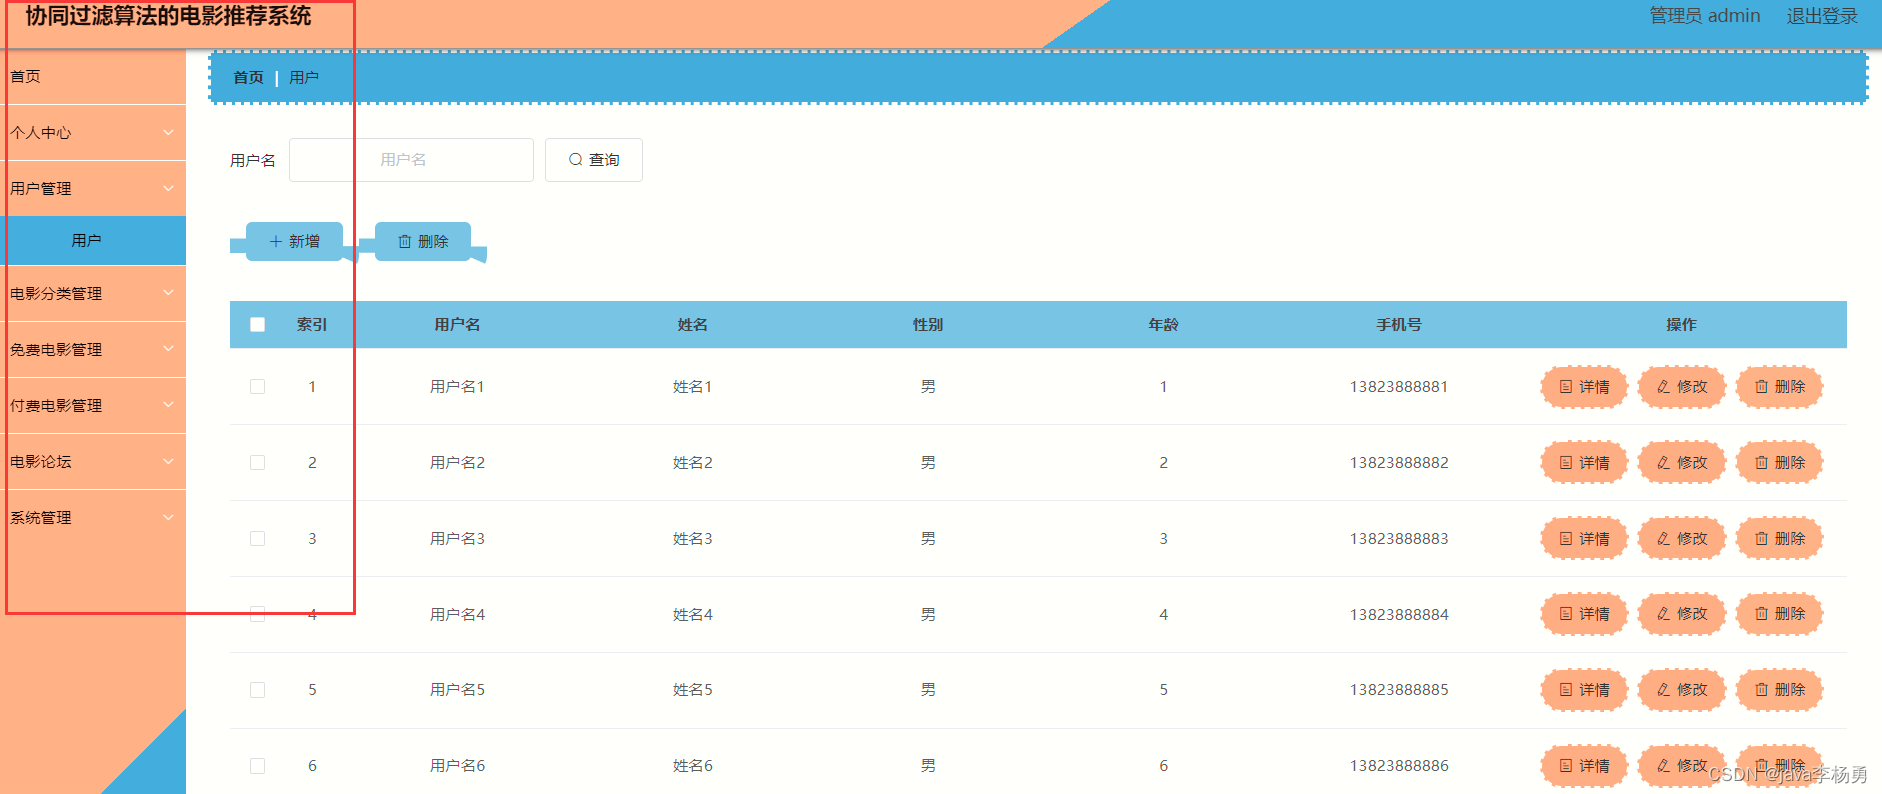Click the 查询 search button
Screen dimensions: 1882x794
click(594, 160)
